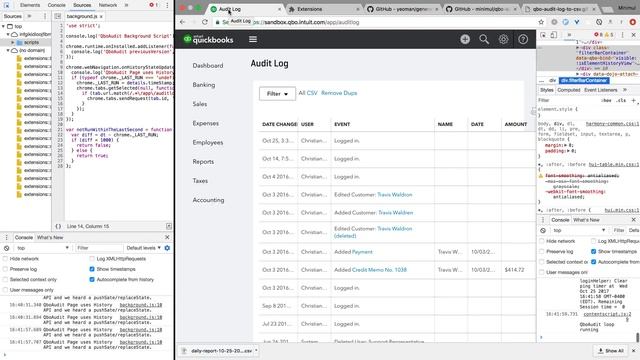Bookmark the page with the star icon
The width and height of the screenshot is (640, 360).
(541, 22)
